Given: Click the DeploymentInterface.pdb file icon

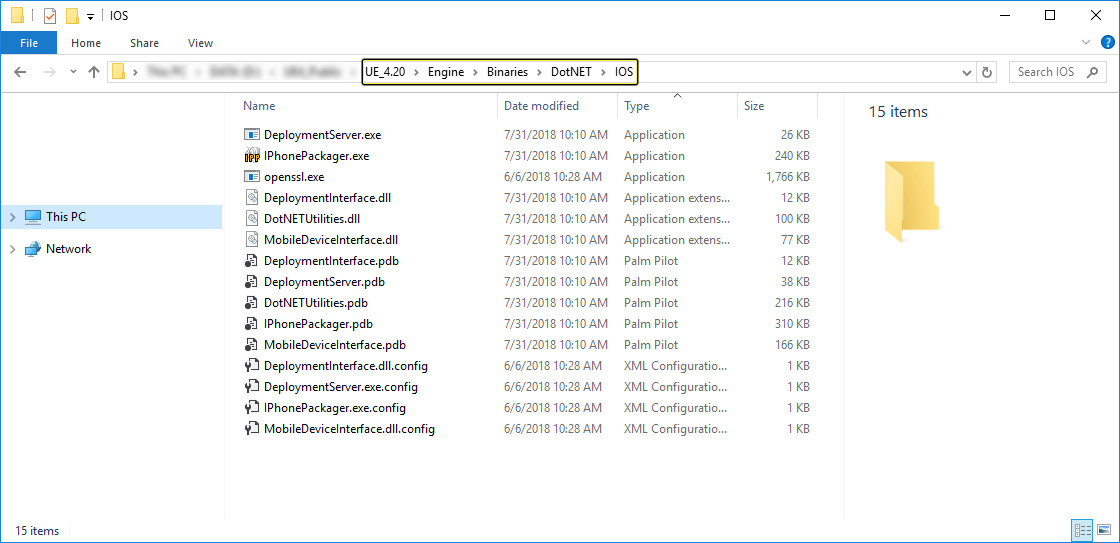Looking at the screenshot, I should coord(251,261).
